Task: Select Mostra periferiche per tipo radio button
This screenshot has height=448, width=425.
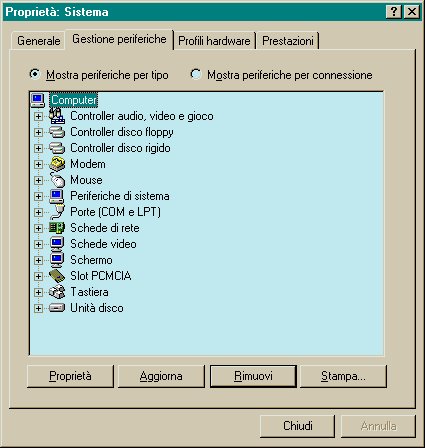Action: 34,74
